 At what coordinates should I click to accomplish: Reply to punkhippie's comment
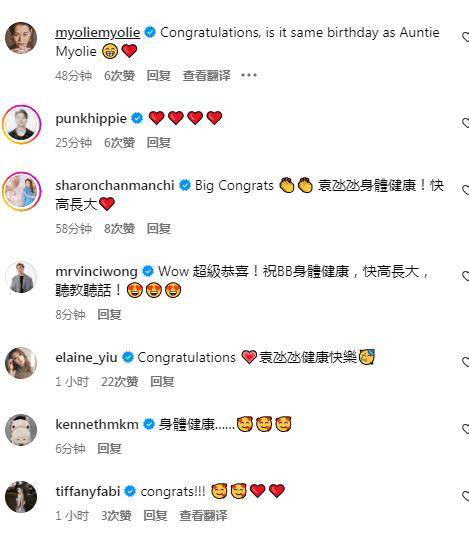tap(159, 142)
